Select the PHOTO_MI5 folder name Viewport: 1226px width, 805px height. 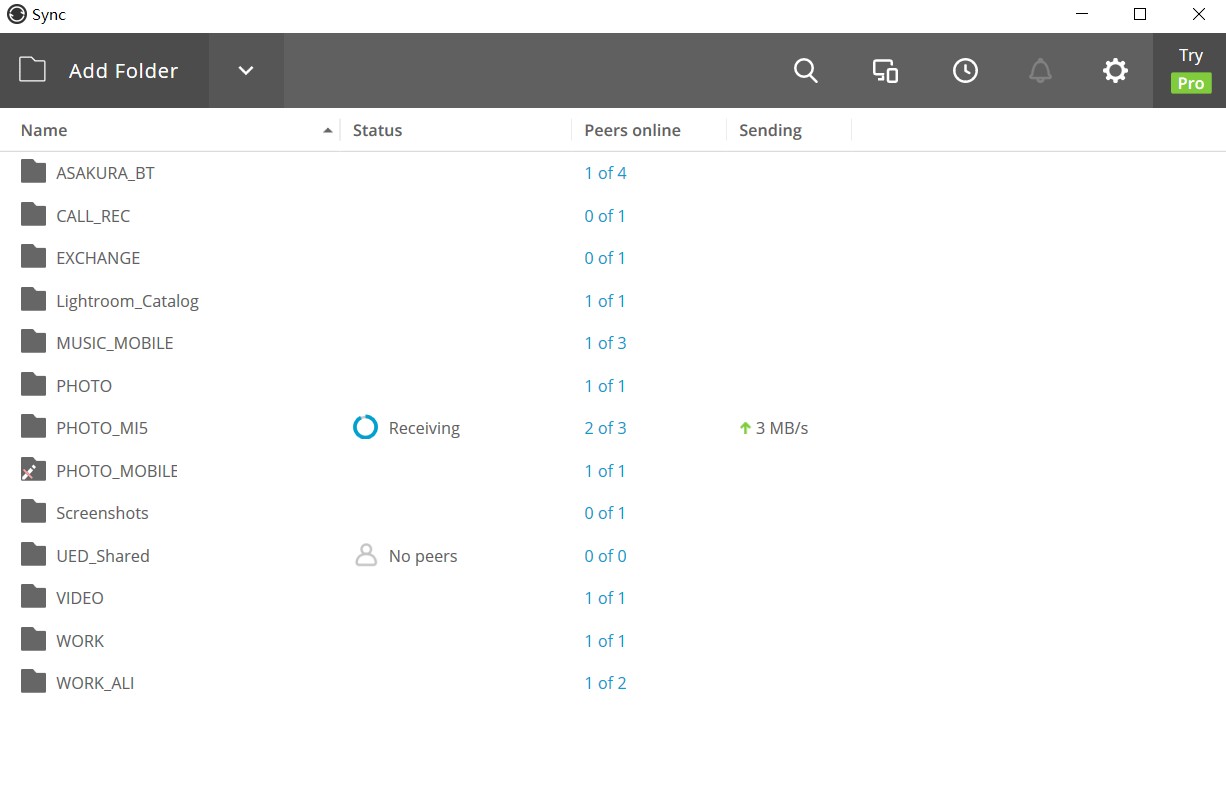102,428
